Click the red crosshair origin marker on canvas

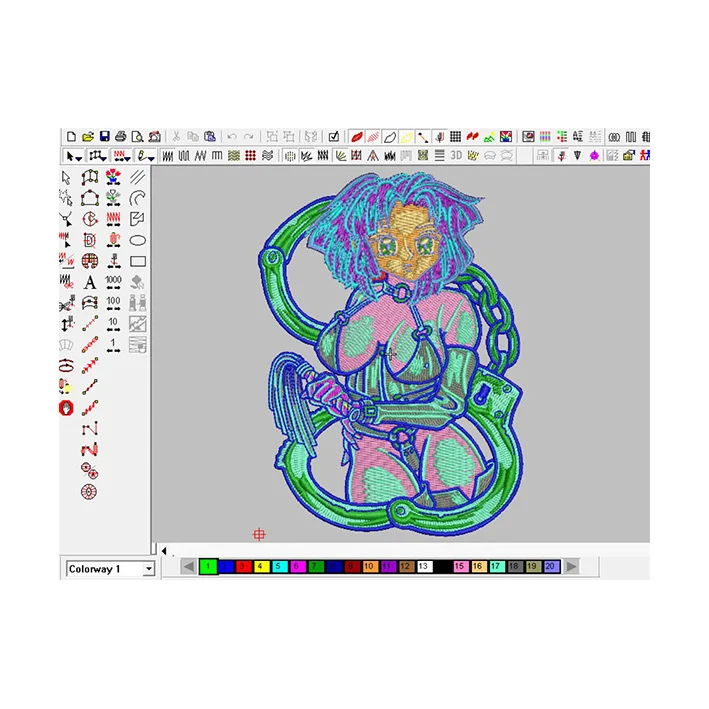click(259, 534)
